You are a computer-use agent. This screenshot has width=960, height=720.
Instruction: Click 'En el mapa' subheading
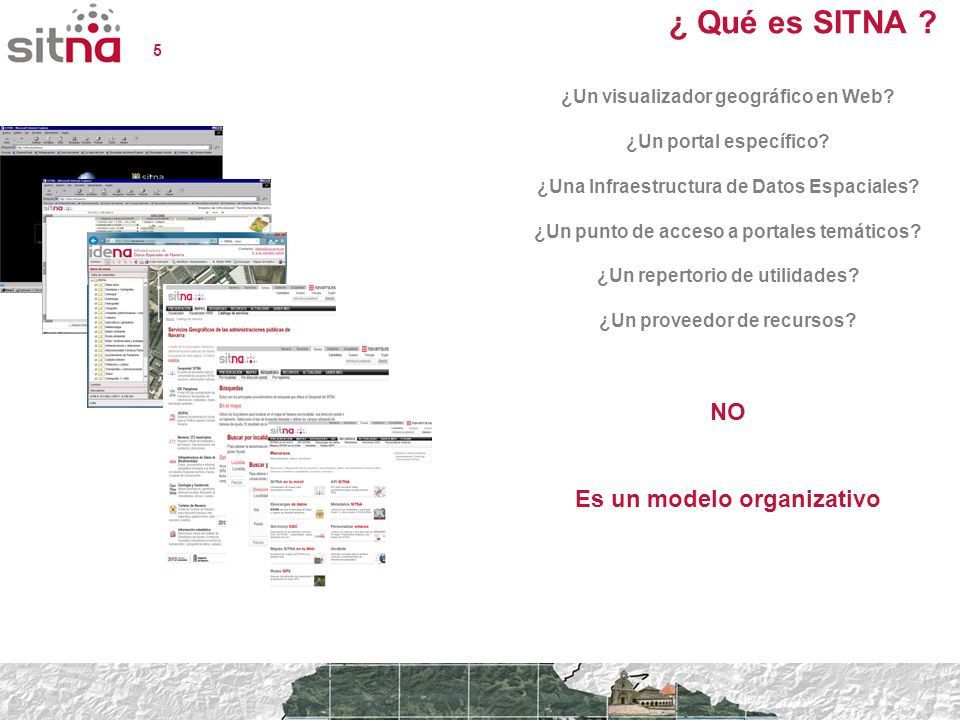click(x=230, y=405)
